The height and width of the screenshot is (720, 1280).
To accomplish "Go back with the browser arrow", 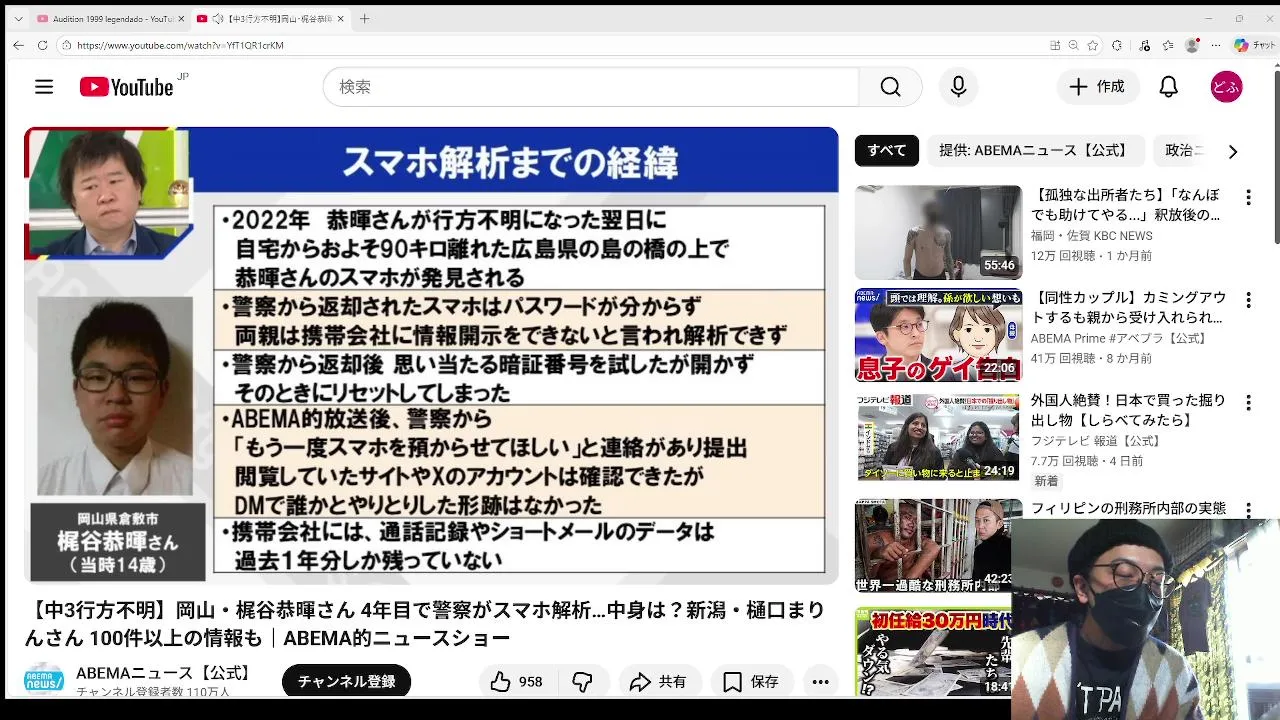I will click(18, 45).
